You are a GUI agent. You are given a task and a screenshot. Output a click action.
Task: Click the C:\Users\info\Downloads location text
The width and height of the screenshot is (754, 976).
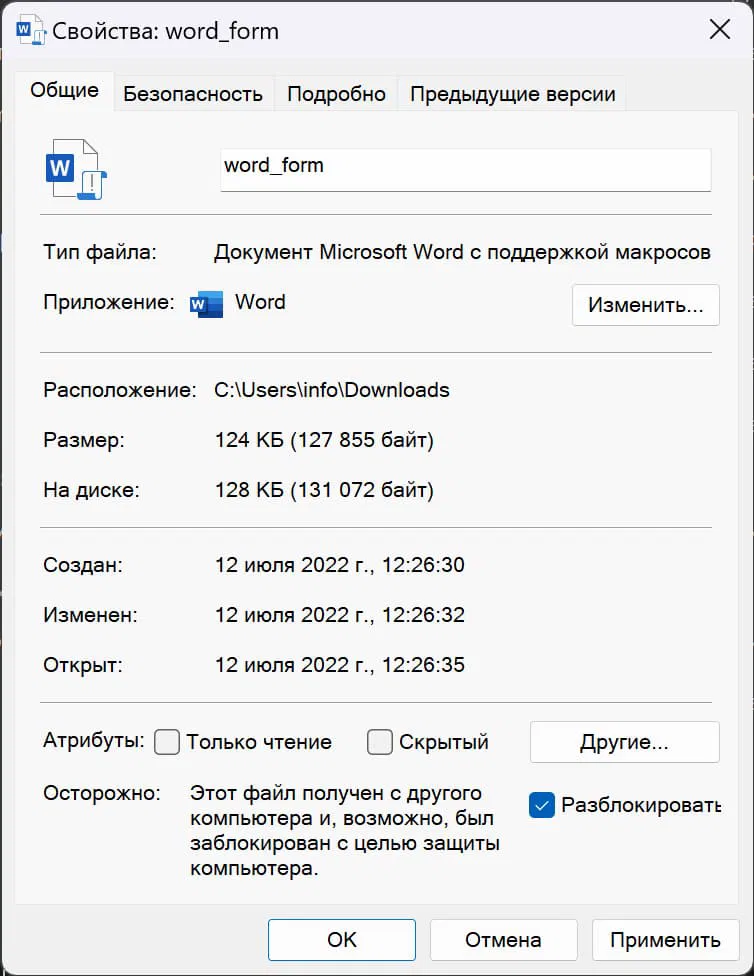click(332, 390)
